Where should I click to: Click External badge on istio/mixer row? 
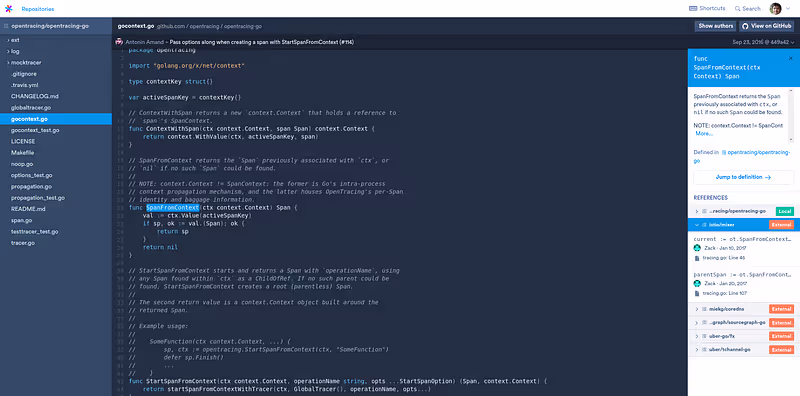tap(781, 225)
